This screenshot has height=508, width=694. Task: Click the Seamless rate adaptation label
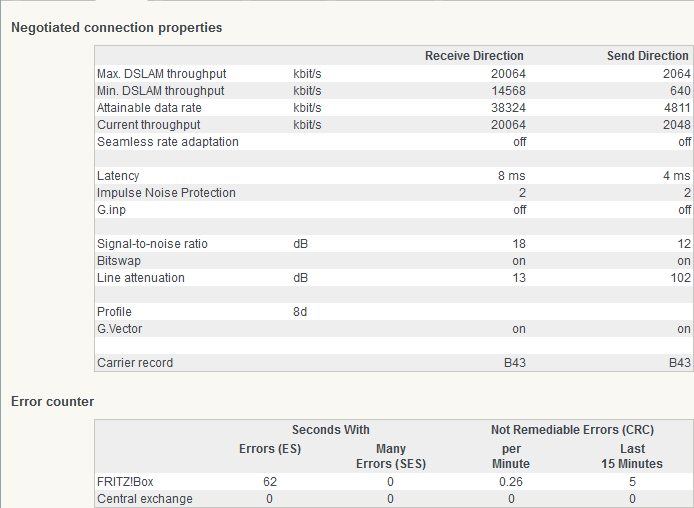[x=167, y=142]
